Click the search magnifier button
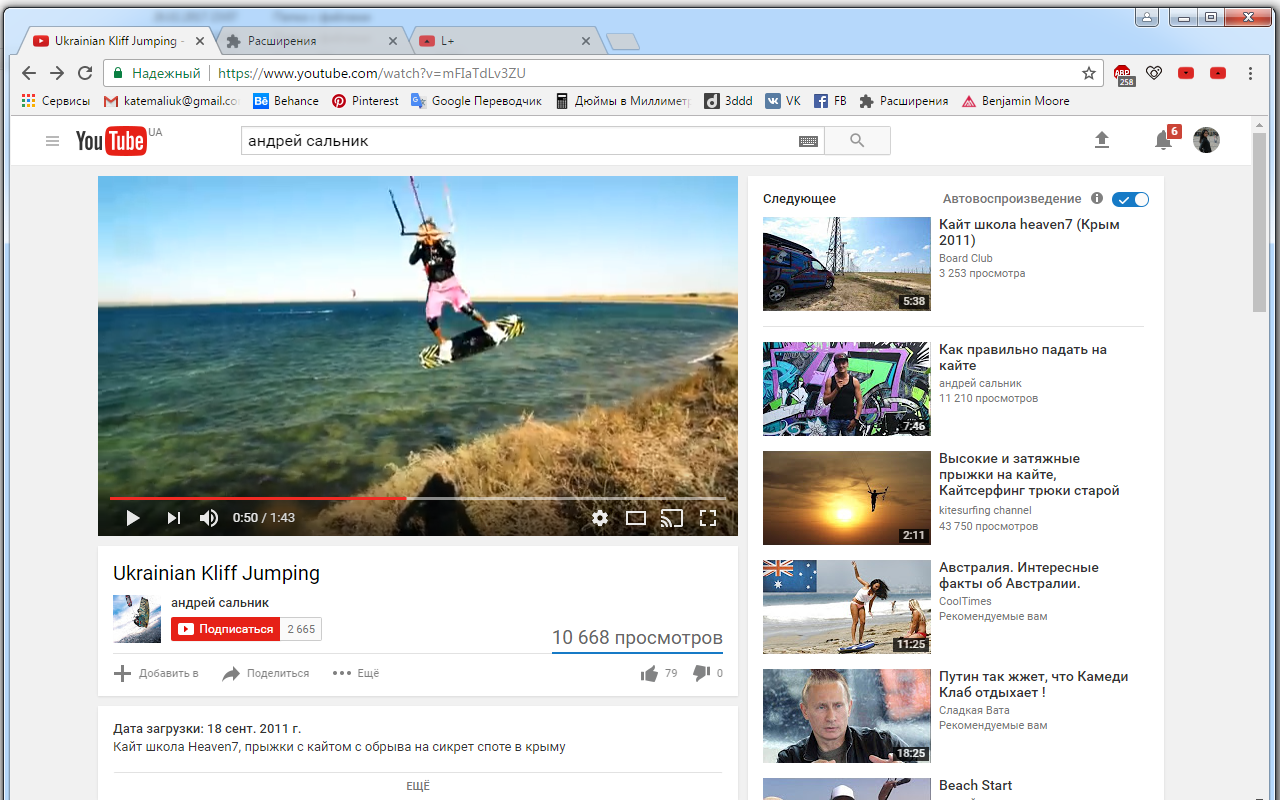The image size is (1280, 800). (x=857, y=141)
